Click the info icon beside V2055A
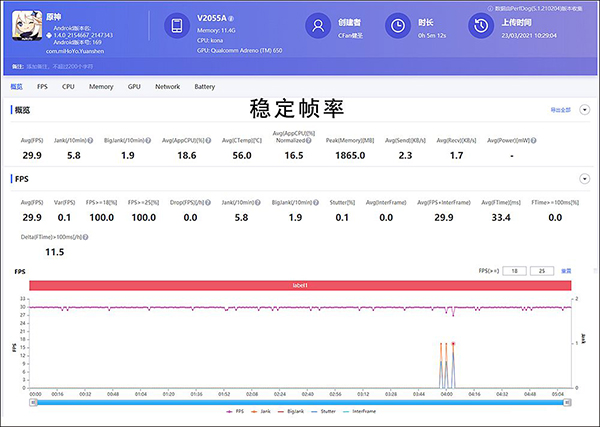600x427 pixels. click(233, 18)
